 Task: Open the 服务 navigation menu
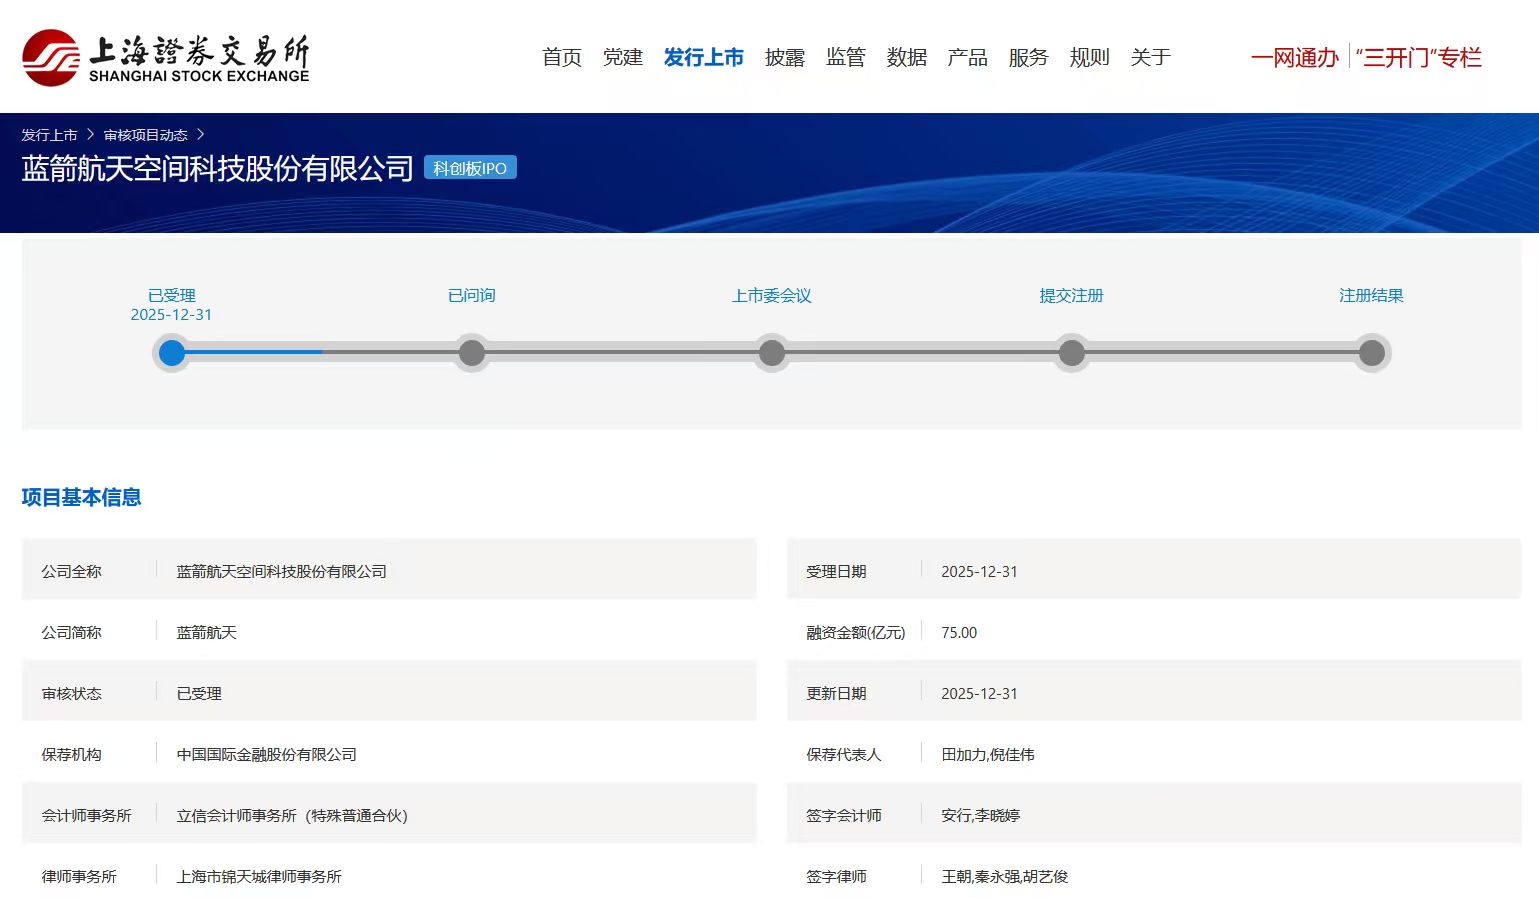coord(1028,58)
